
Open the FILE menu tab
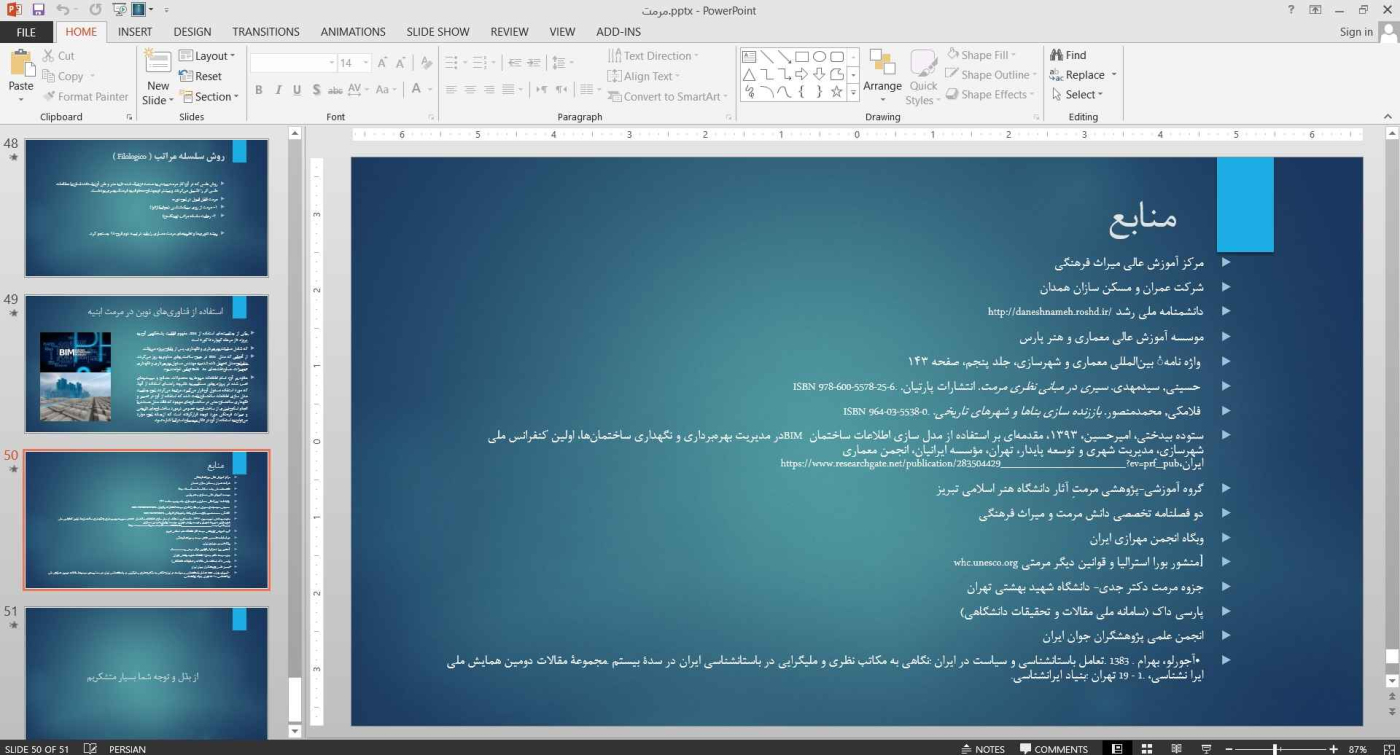(x=25, y=32)
